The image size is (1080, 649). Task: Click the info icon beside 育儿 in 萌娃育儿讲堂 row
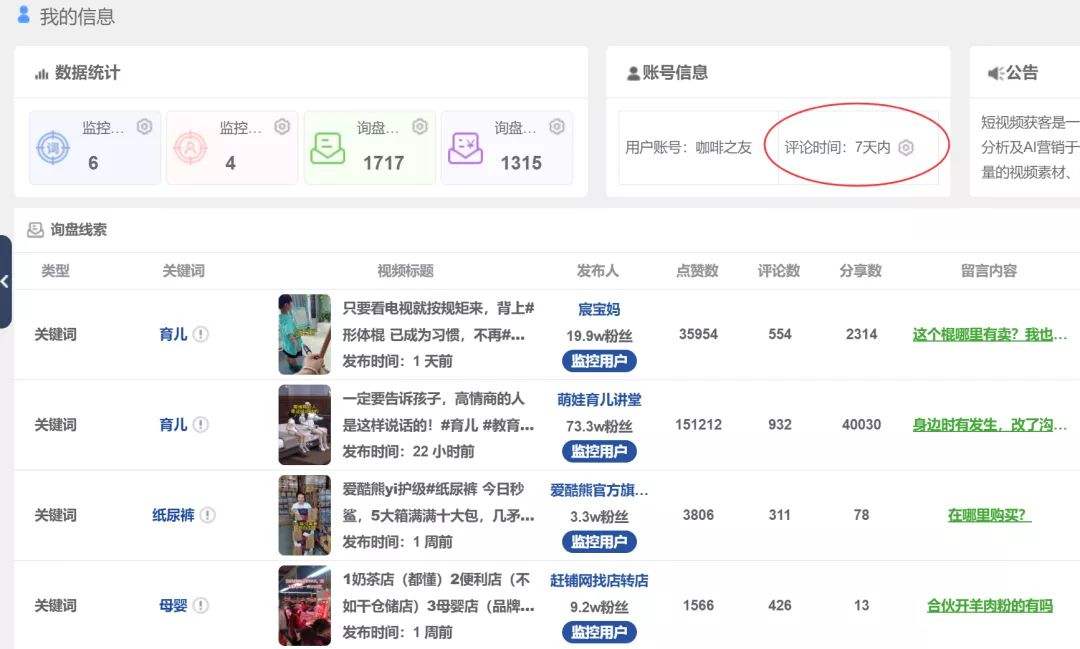(200, 424)
